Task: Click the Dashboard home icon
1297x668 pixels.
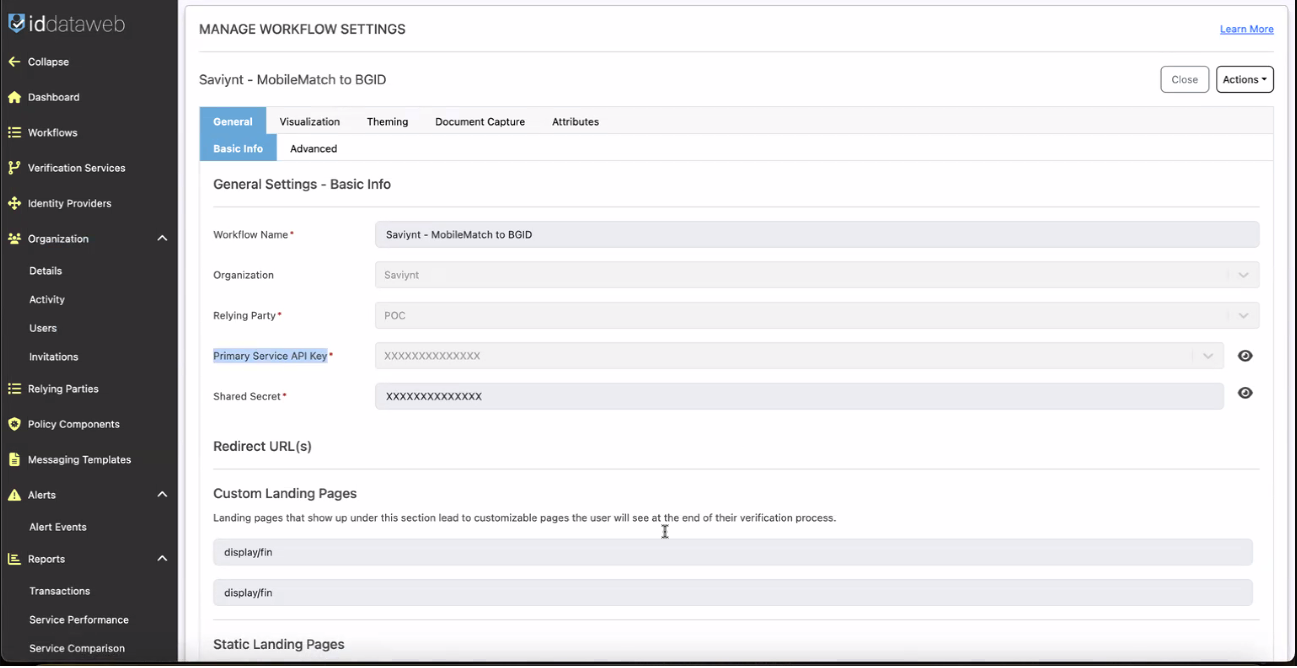Action: [14, 97]
